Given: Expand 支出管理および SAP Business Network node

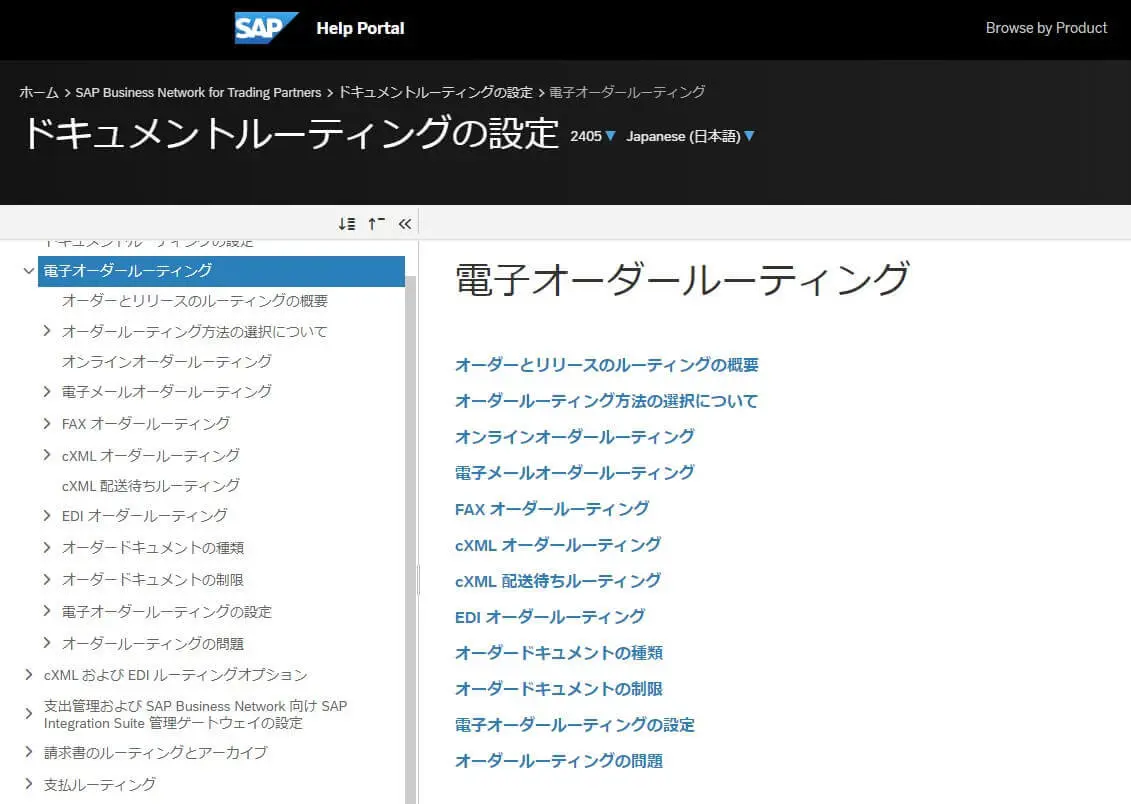Looking at the screenshot, I should pyautogui.click(x=28, y=714).
